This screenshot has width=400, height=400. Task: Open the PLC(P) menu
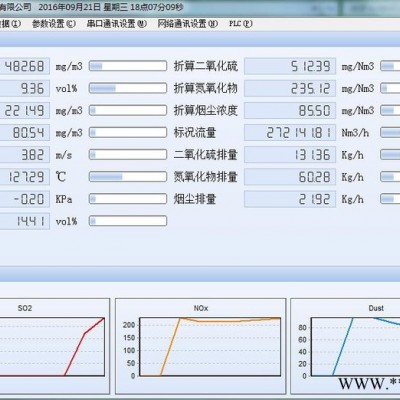tap(241, 24)
